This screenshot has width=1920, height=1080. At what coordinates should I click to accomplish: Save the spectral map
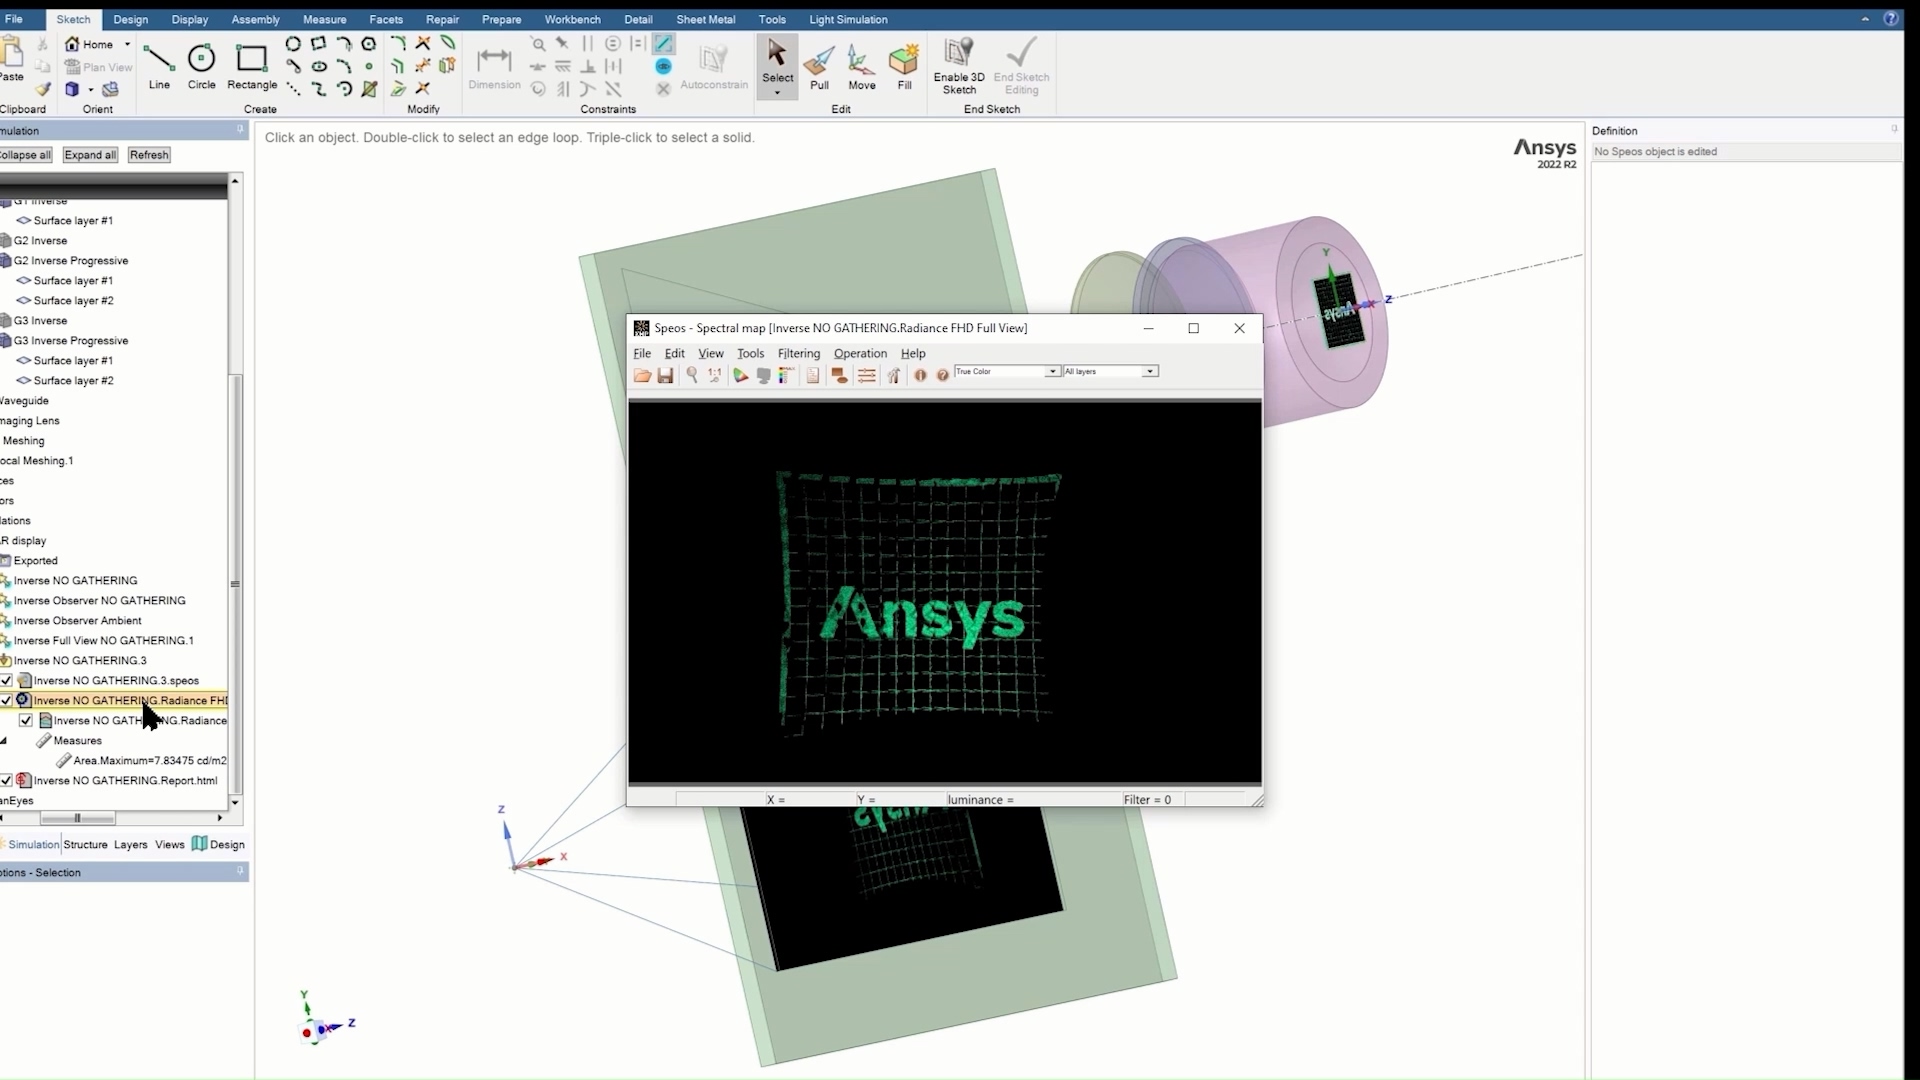[x=665, y=375]
